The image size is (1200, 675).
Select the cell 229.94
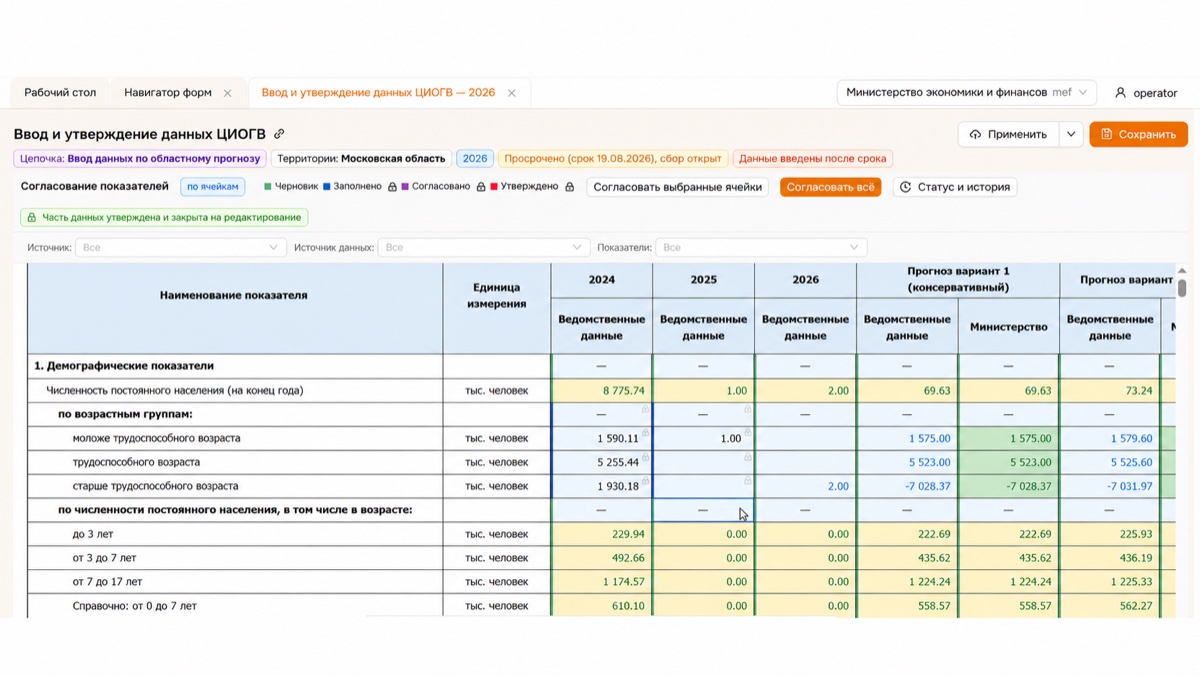coord(602,534)
